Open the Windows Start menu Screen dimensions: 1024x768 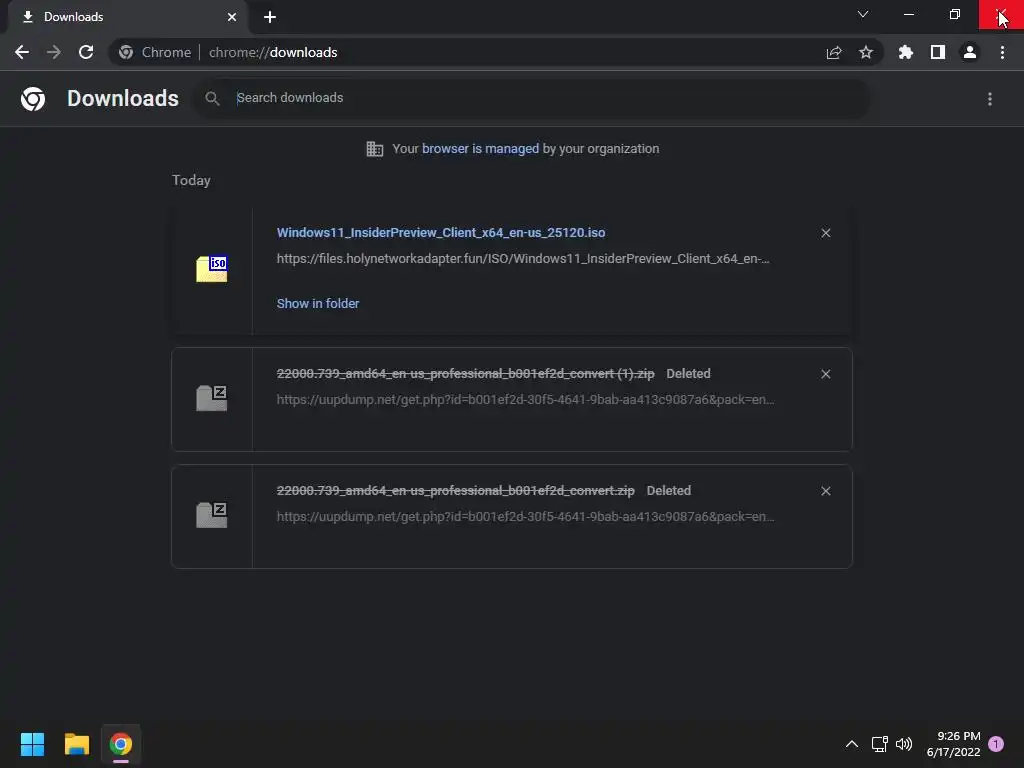pos(33,744)
